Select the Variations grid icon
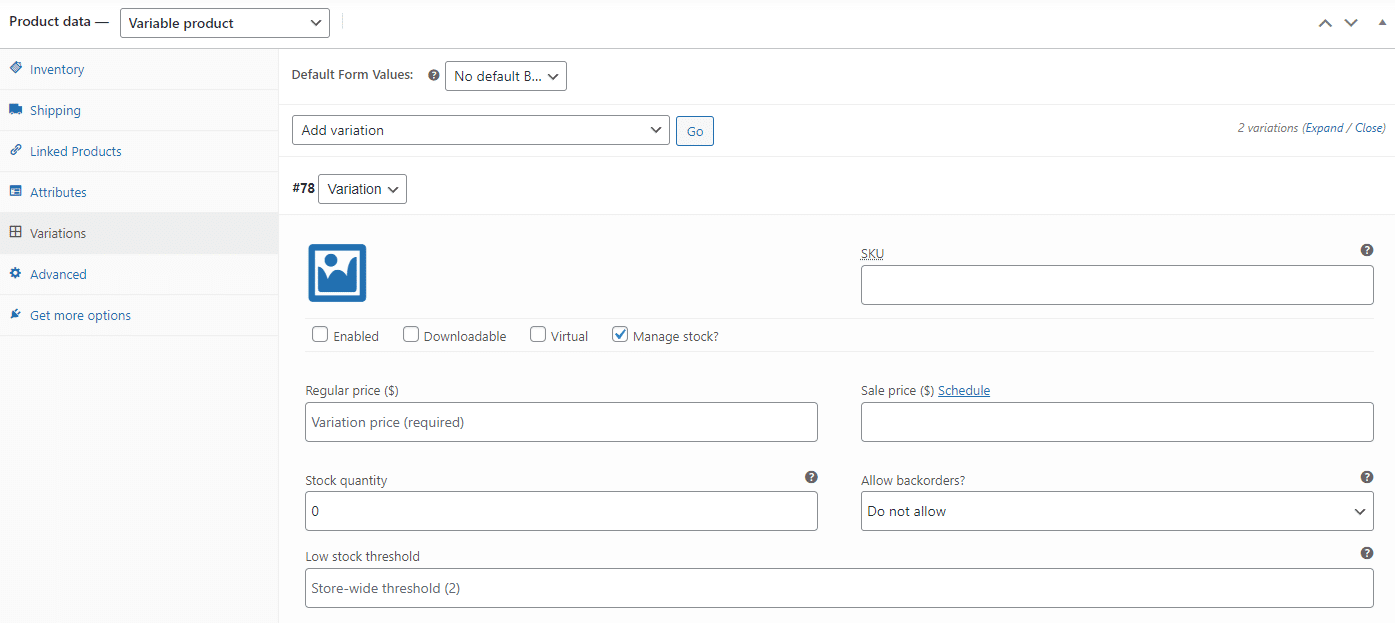The width and height of the screenshot is (1395, 623). click(16, 231)
